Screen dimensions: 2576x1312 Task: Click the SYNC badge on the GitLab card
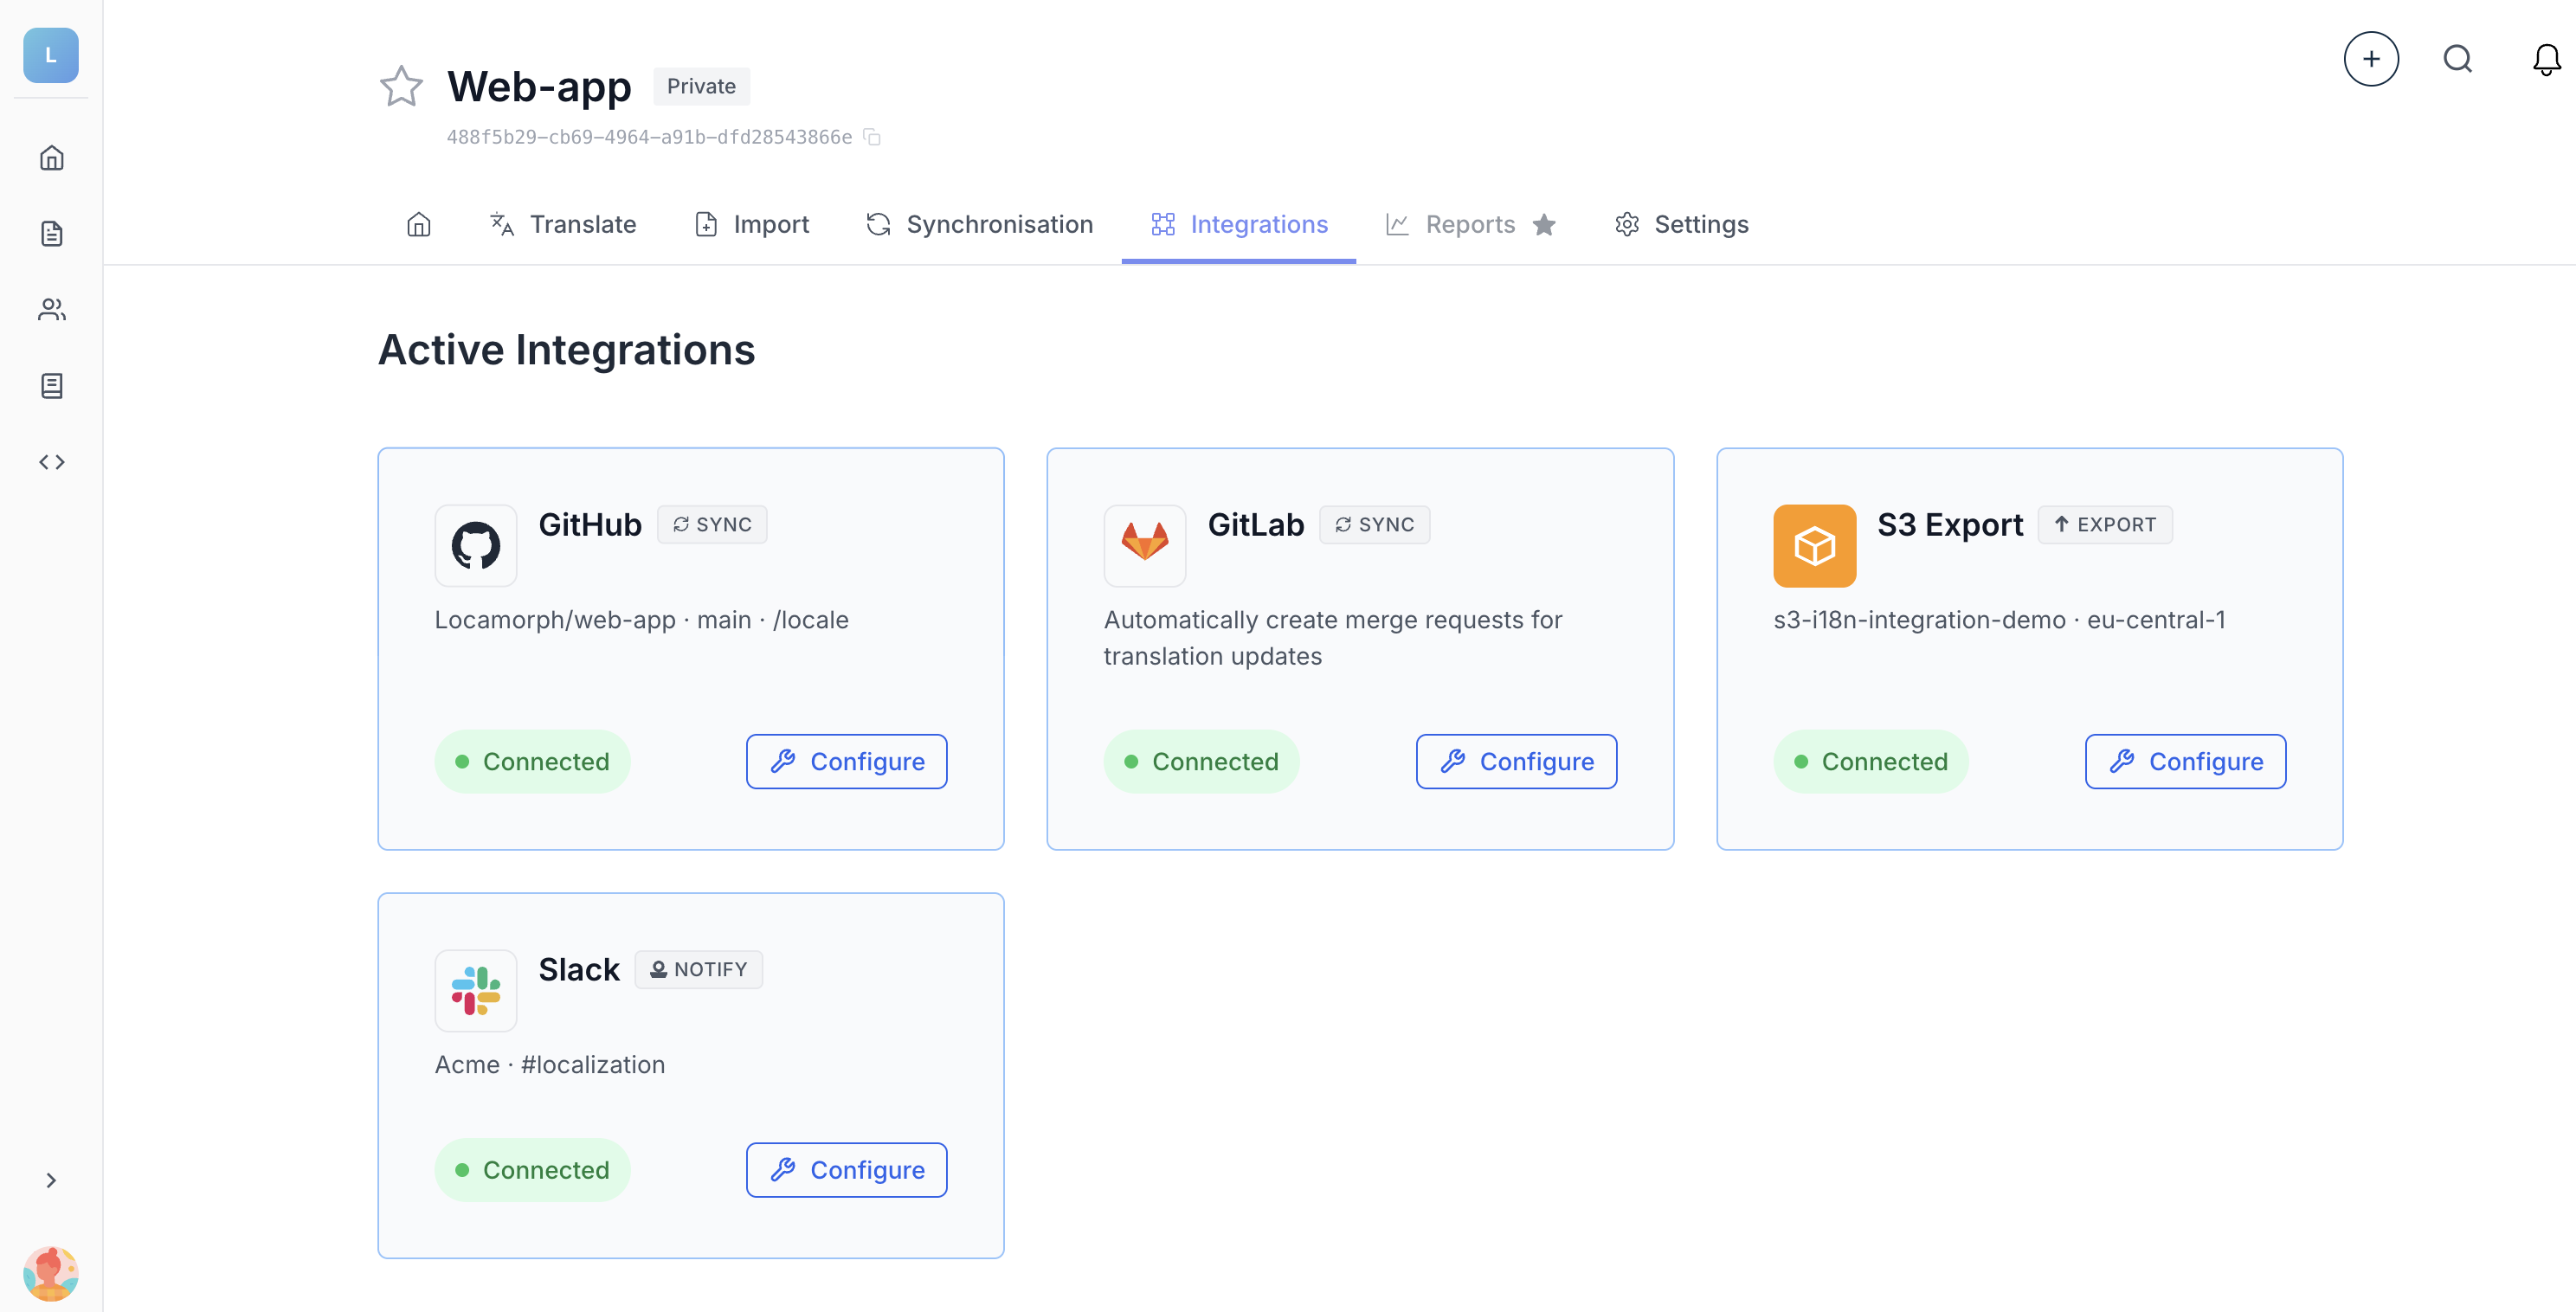point(1374,524)
